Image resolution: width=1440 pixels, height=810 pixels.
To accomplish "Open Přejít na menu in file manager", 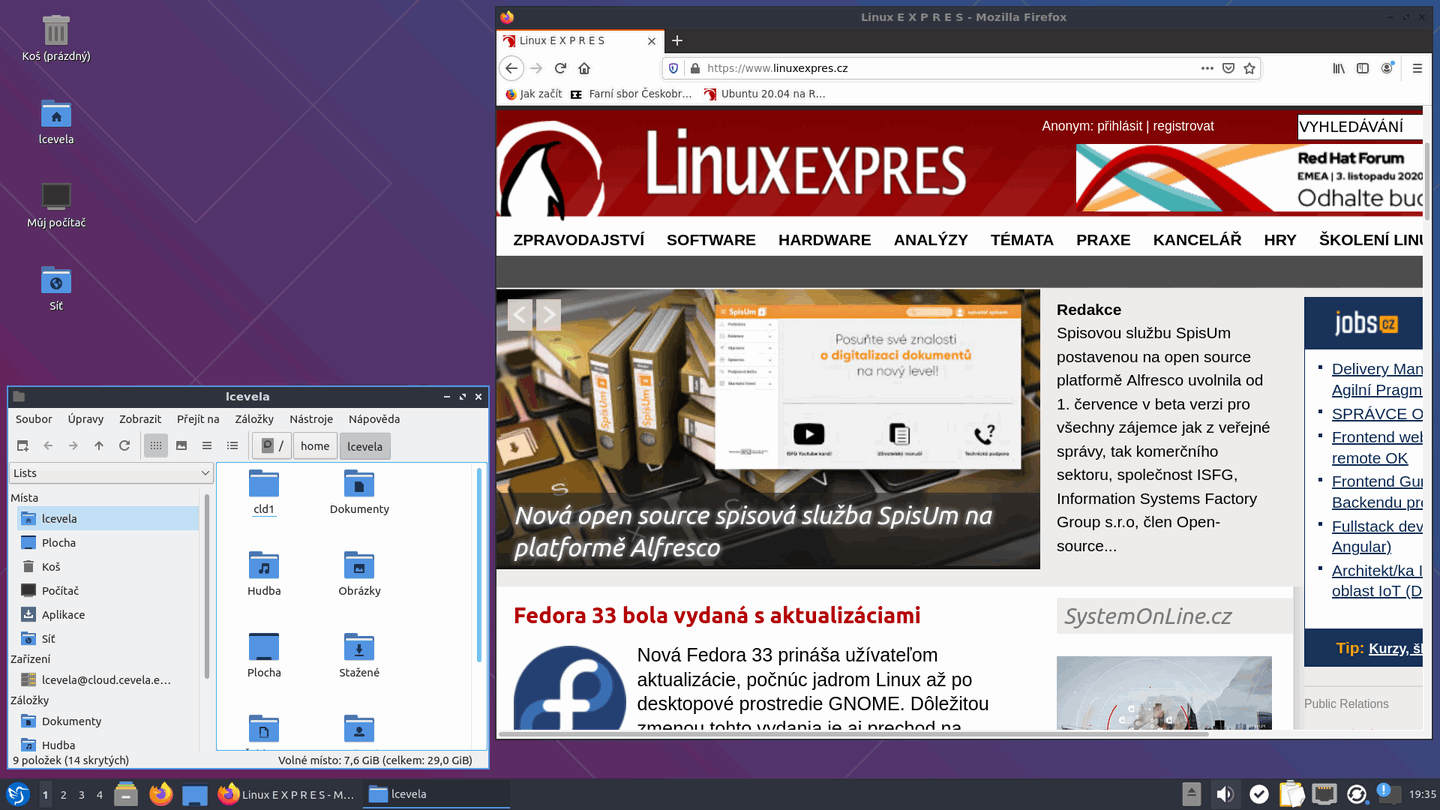I will coord(198,419).
